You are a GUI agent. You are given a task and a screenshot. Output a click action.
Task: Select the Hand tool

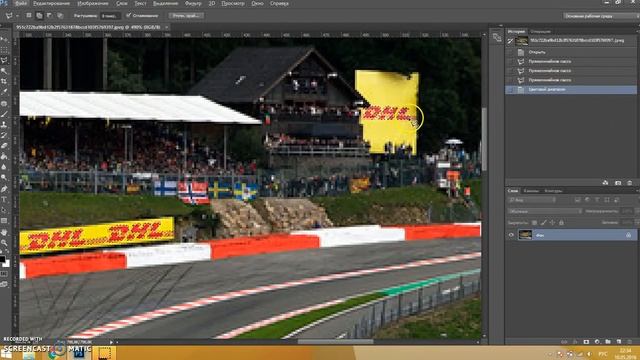tap(4, 232)
